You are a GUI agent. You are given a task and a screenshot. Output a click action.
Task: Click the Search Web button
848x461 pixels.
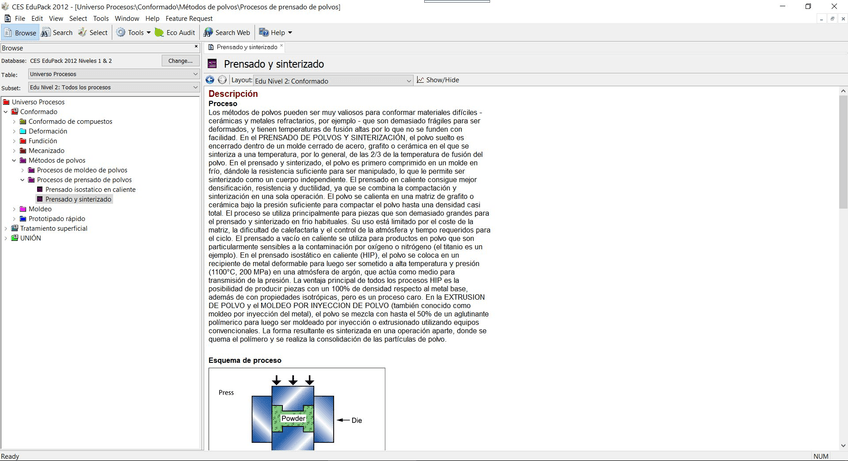click(227, 32)
